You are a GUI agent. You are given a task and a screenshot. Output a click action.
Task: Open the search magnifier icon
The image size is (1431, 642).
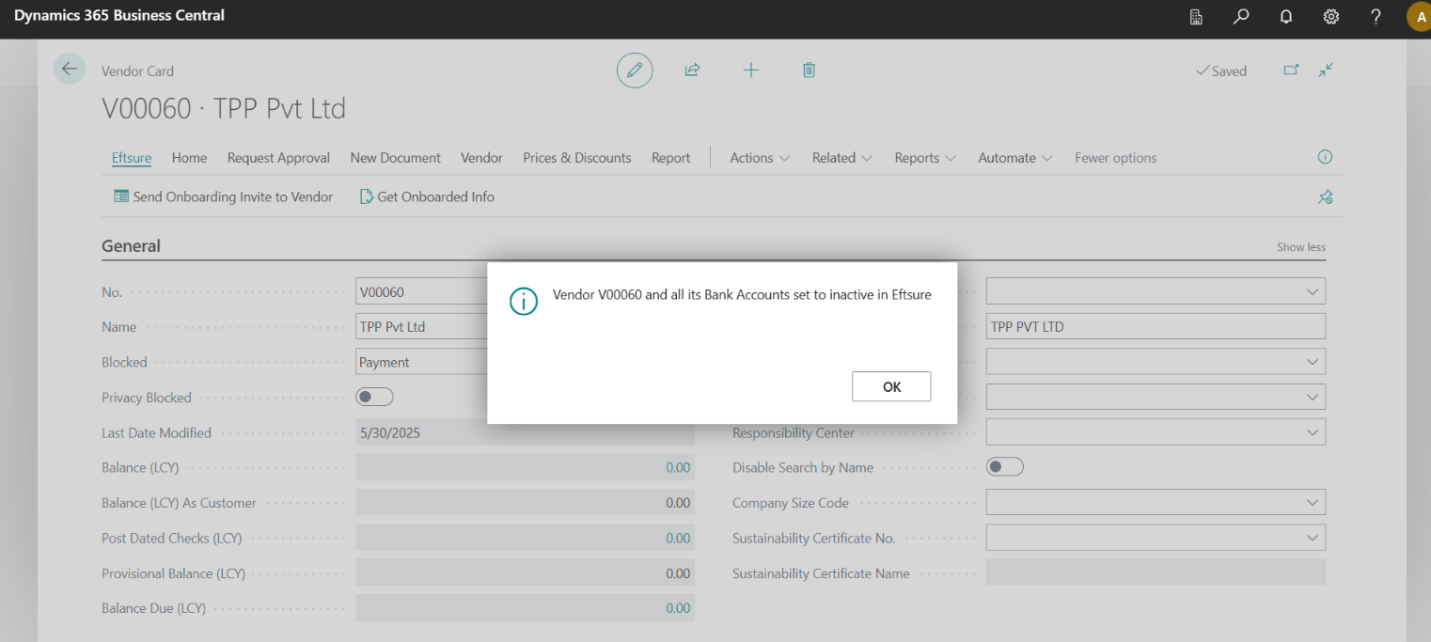tap(1241, 16)
